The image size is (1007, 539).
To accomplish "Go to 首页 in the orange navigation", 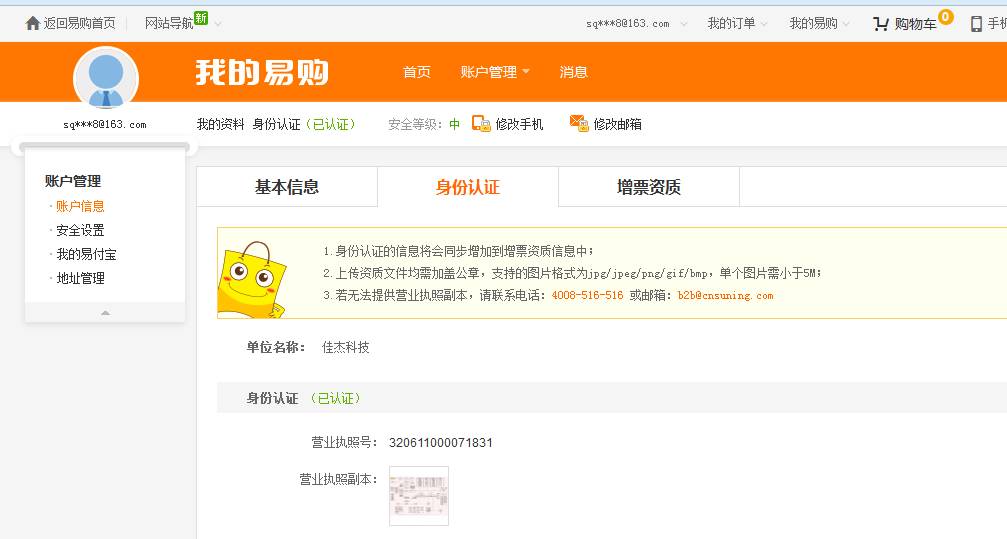I will (x=417, y=72).
